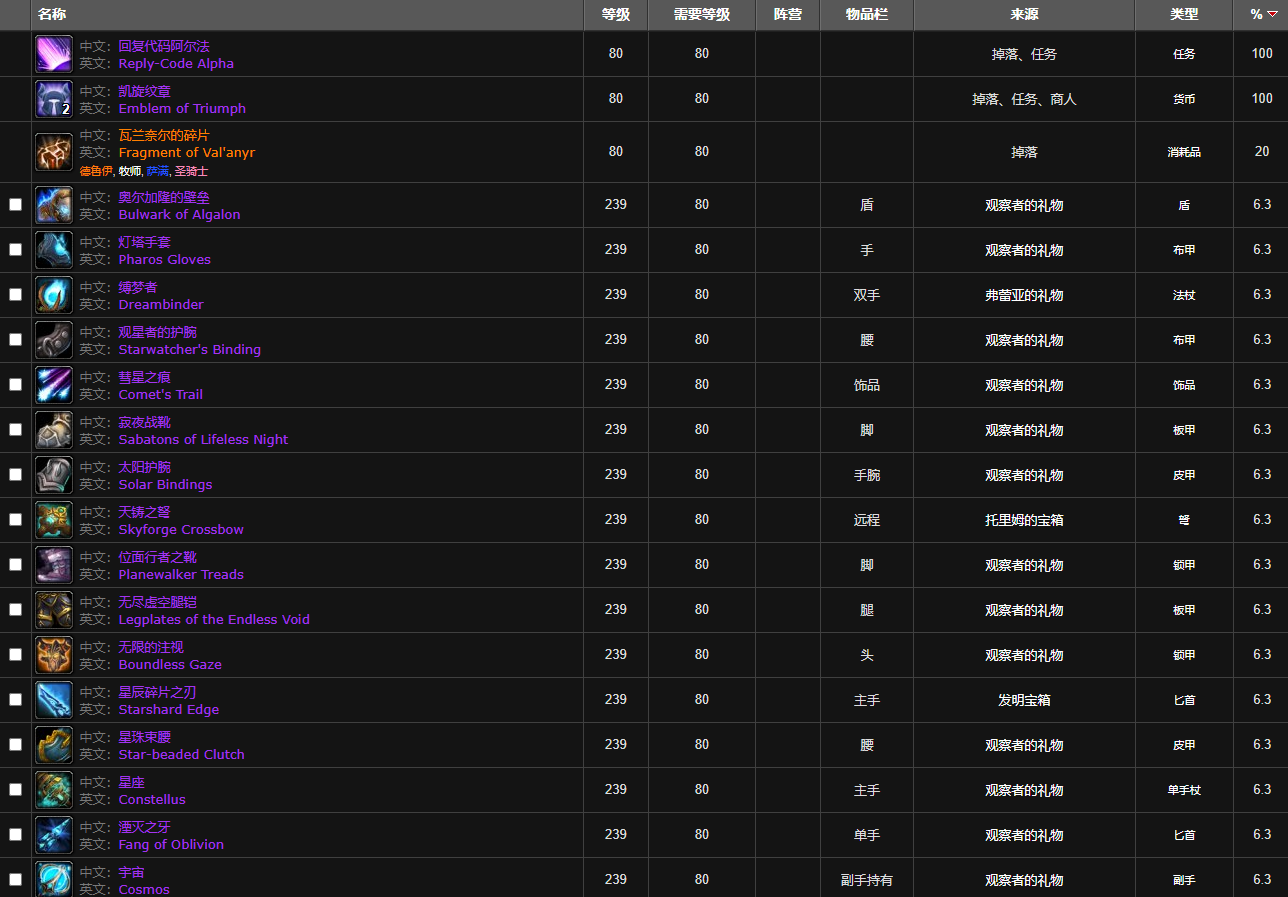The width and height of the screenshot is (1288, 897).
Task: Select the Starshard Edge row checkbox
Action: pyautogui.click(x=15, y=699)
